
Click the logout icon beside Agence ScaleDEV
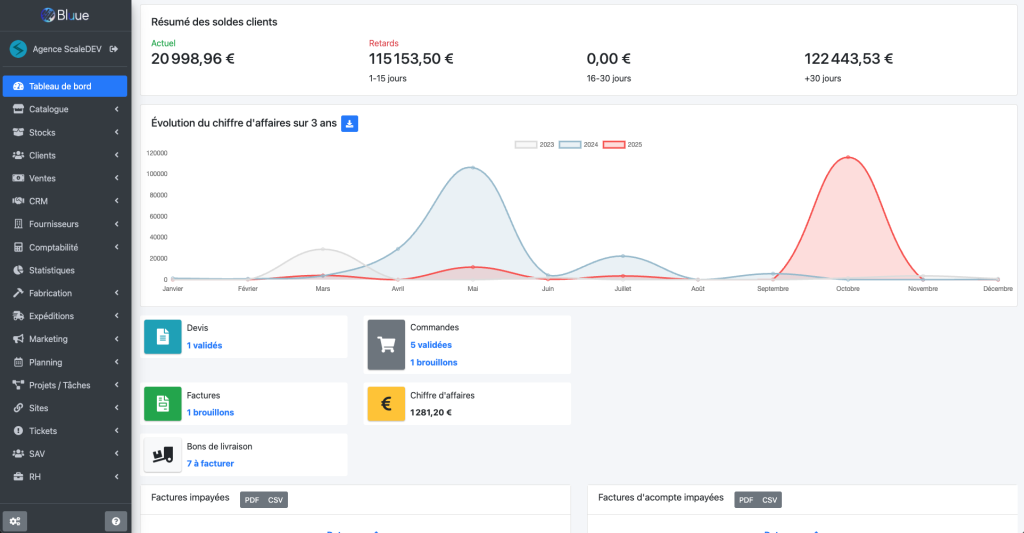click(x=114, y=49)
